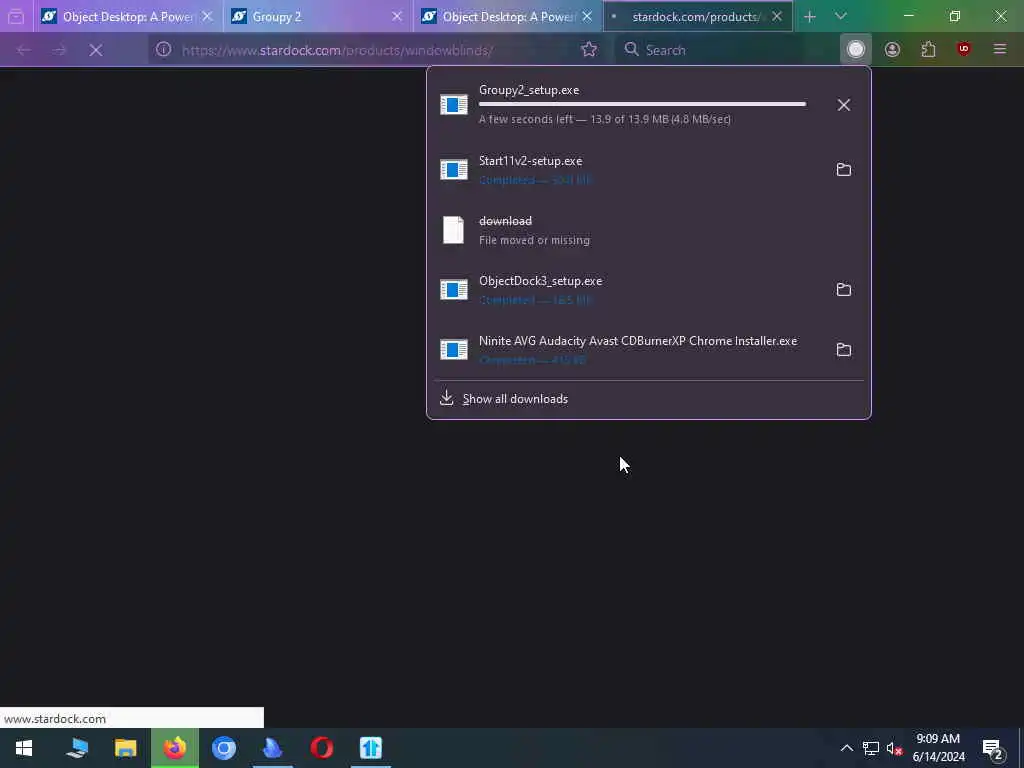Click the blank file icon for download
Image resolution: width=1024 pixels, height=768 pixels.
pos(453,230)
